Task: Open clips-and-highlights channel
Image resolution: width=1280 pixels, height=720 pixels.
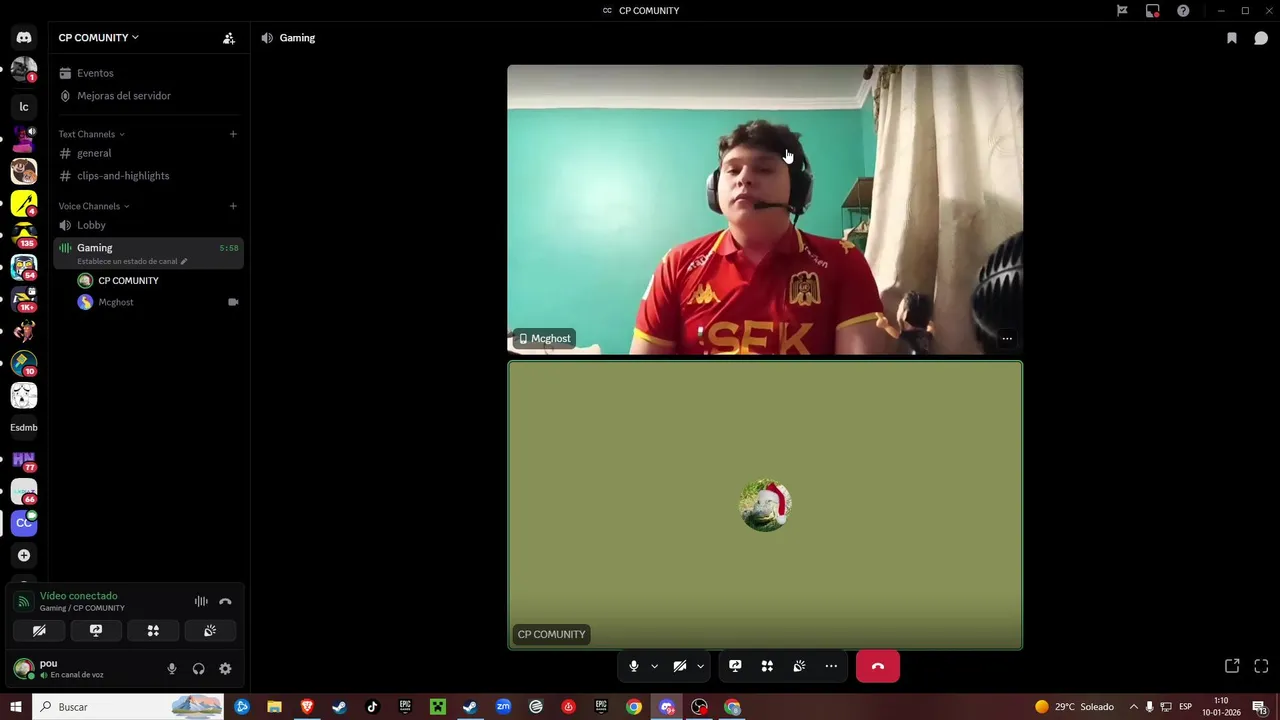Action: [148, 176]
